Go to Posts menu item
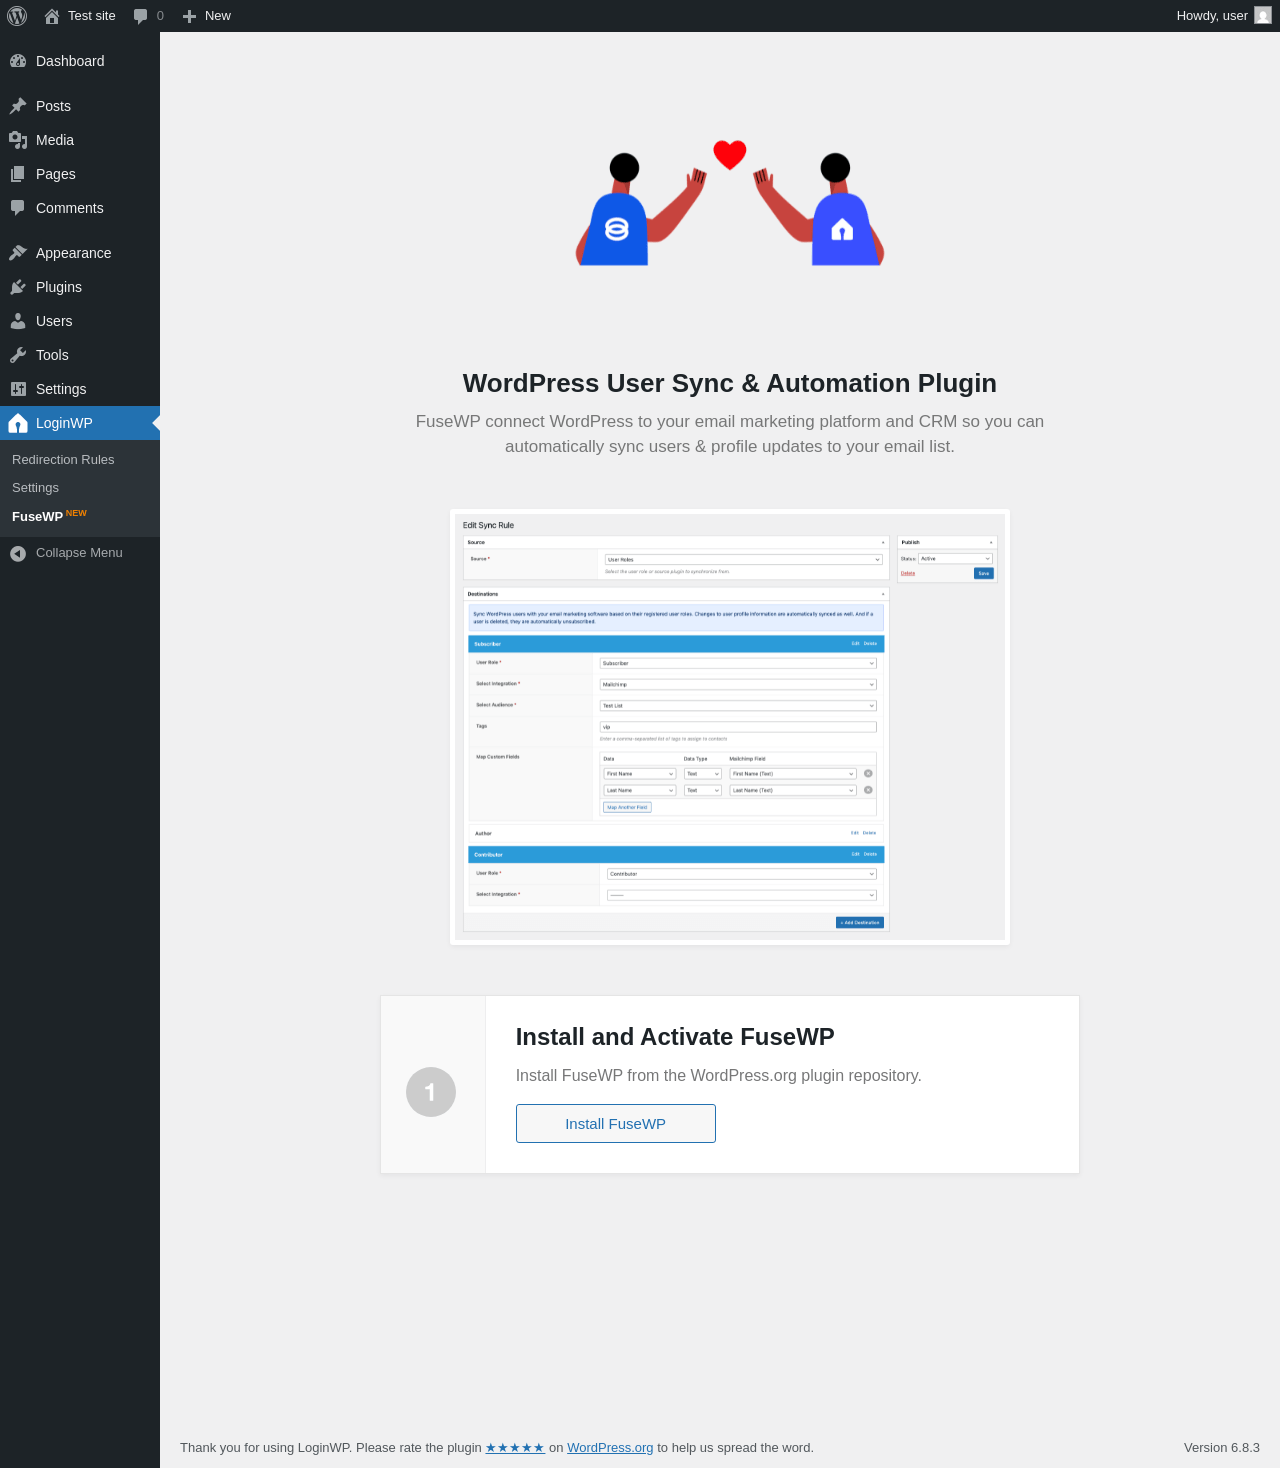The width and height of the screenshot is (1280, 1468). 80,106
